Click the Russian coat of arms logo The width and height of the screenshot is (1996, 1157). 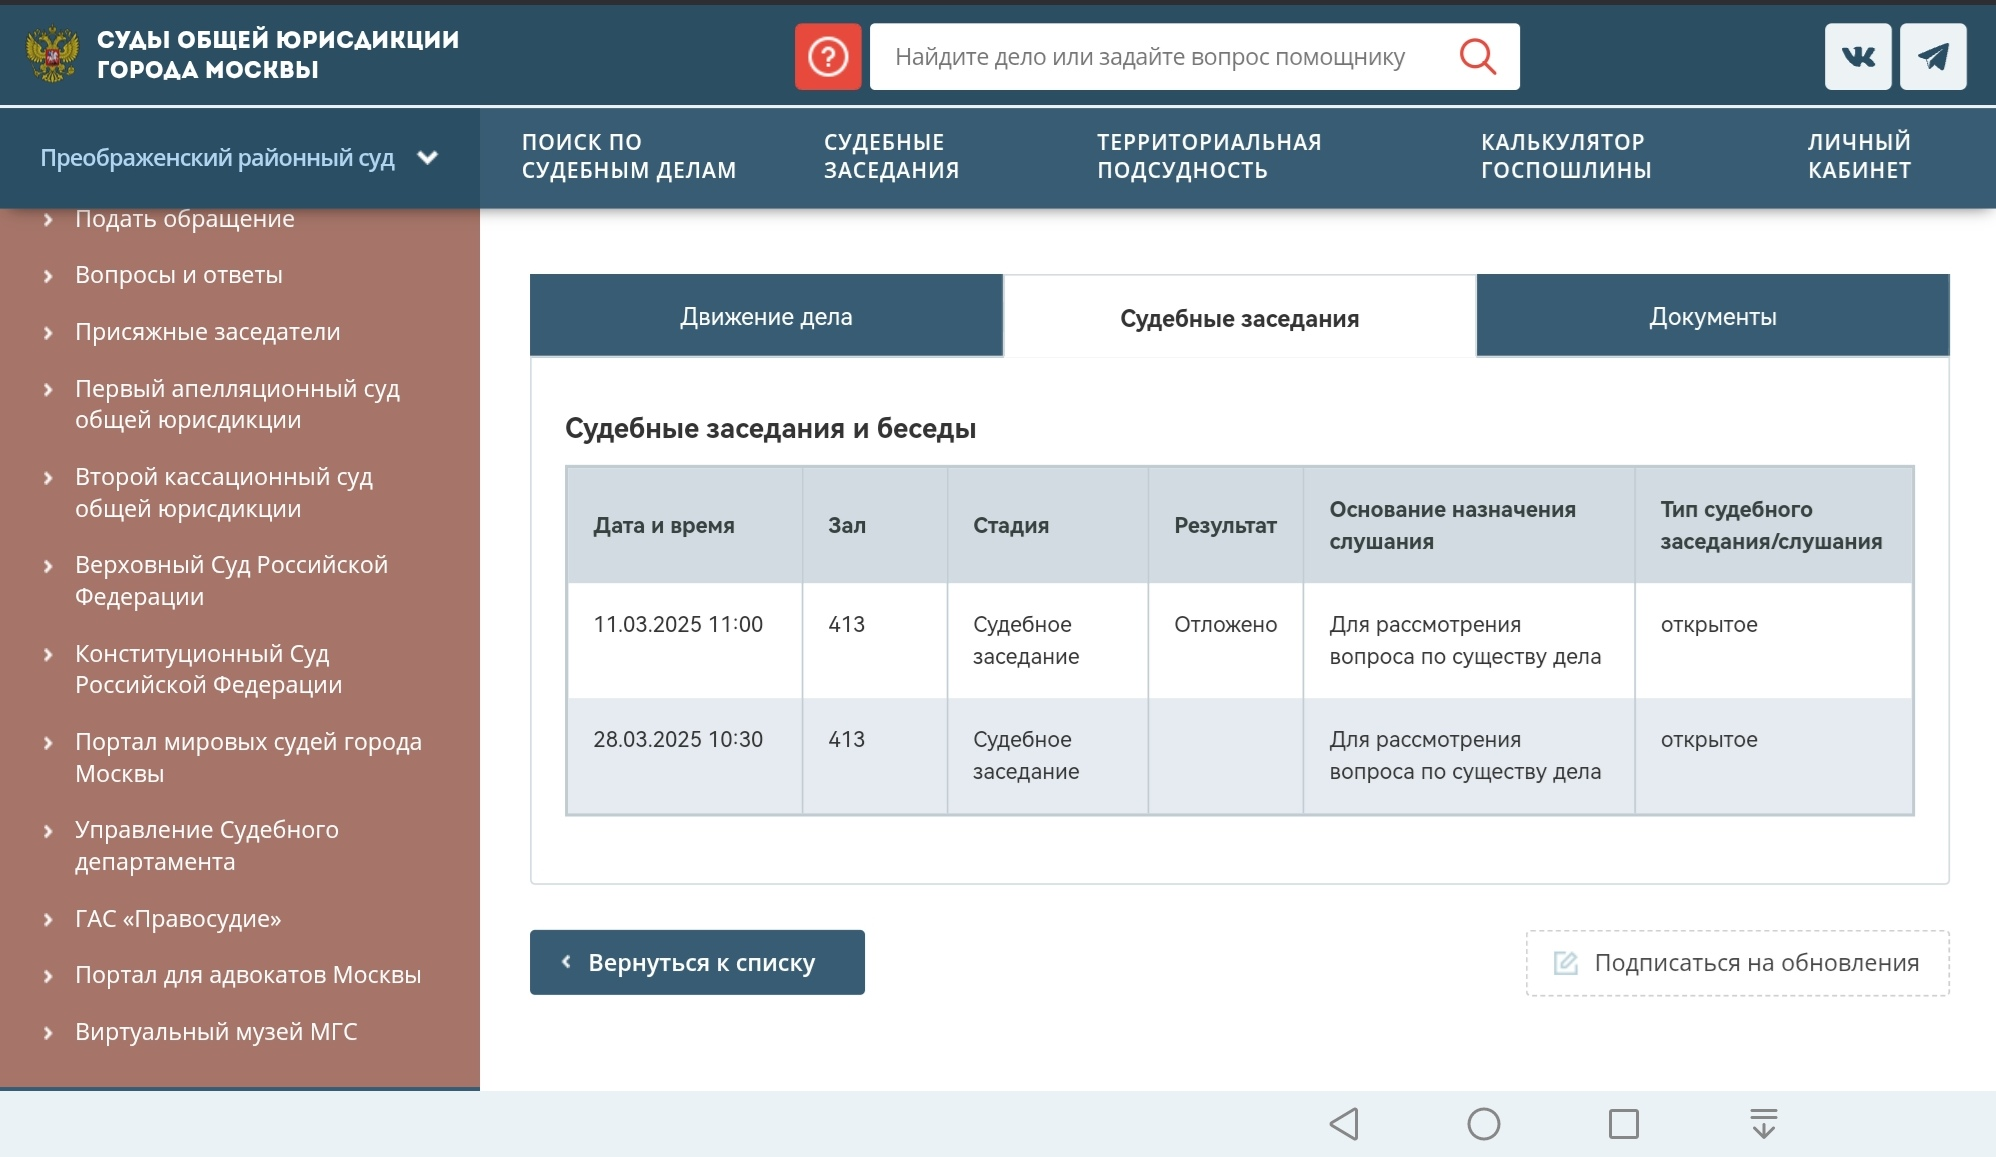coord(52,55)
